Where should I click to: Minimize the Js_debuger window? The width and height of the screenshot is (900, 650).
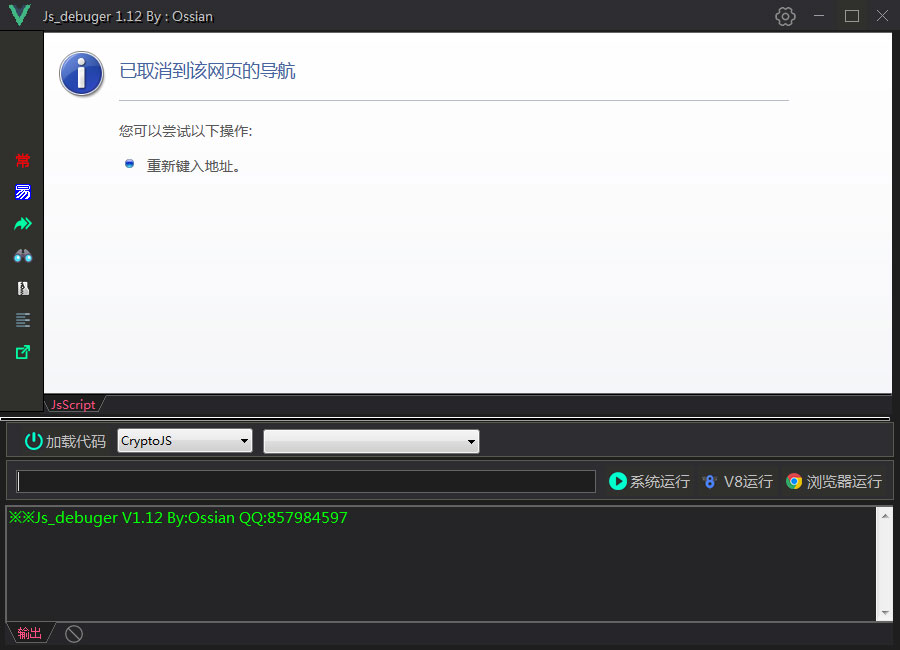[819, 16]
